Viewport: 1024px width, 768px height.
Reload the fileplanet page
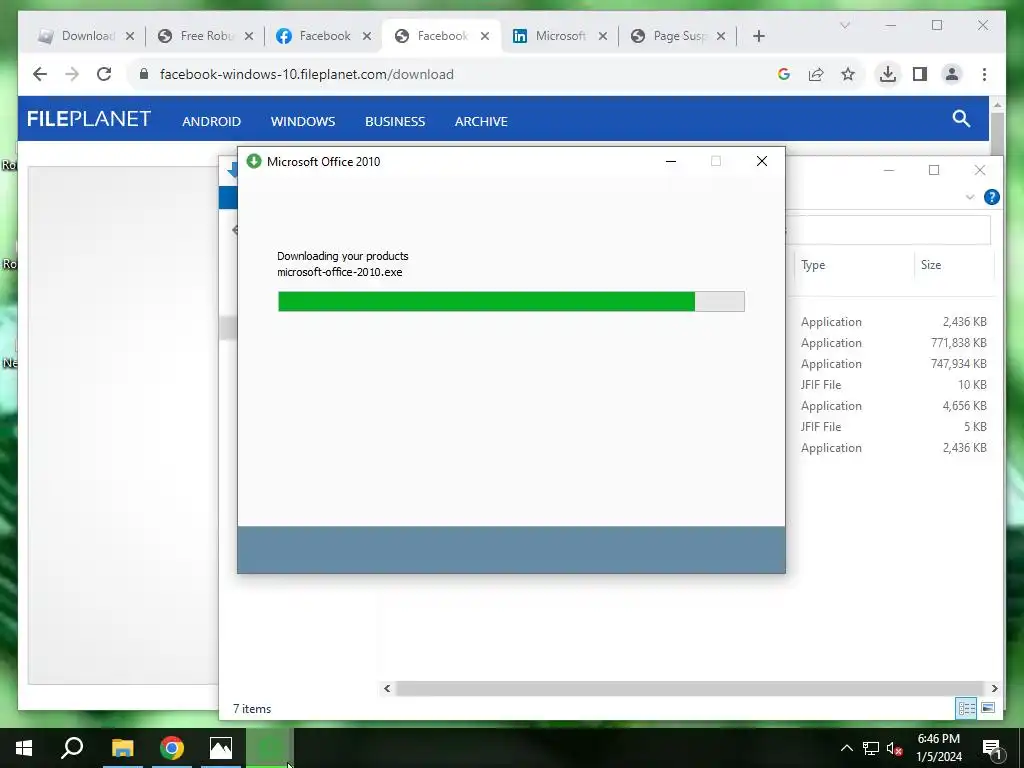104,74
